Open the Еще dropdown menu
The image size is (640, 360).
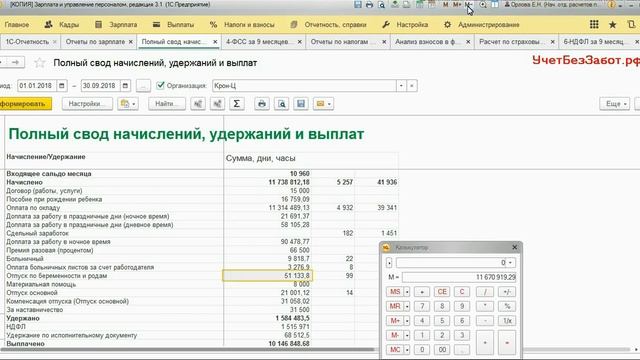[615, 104]
